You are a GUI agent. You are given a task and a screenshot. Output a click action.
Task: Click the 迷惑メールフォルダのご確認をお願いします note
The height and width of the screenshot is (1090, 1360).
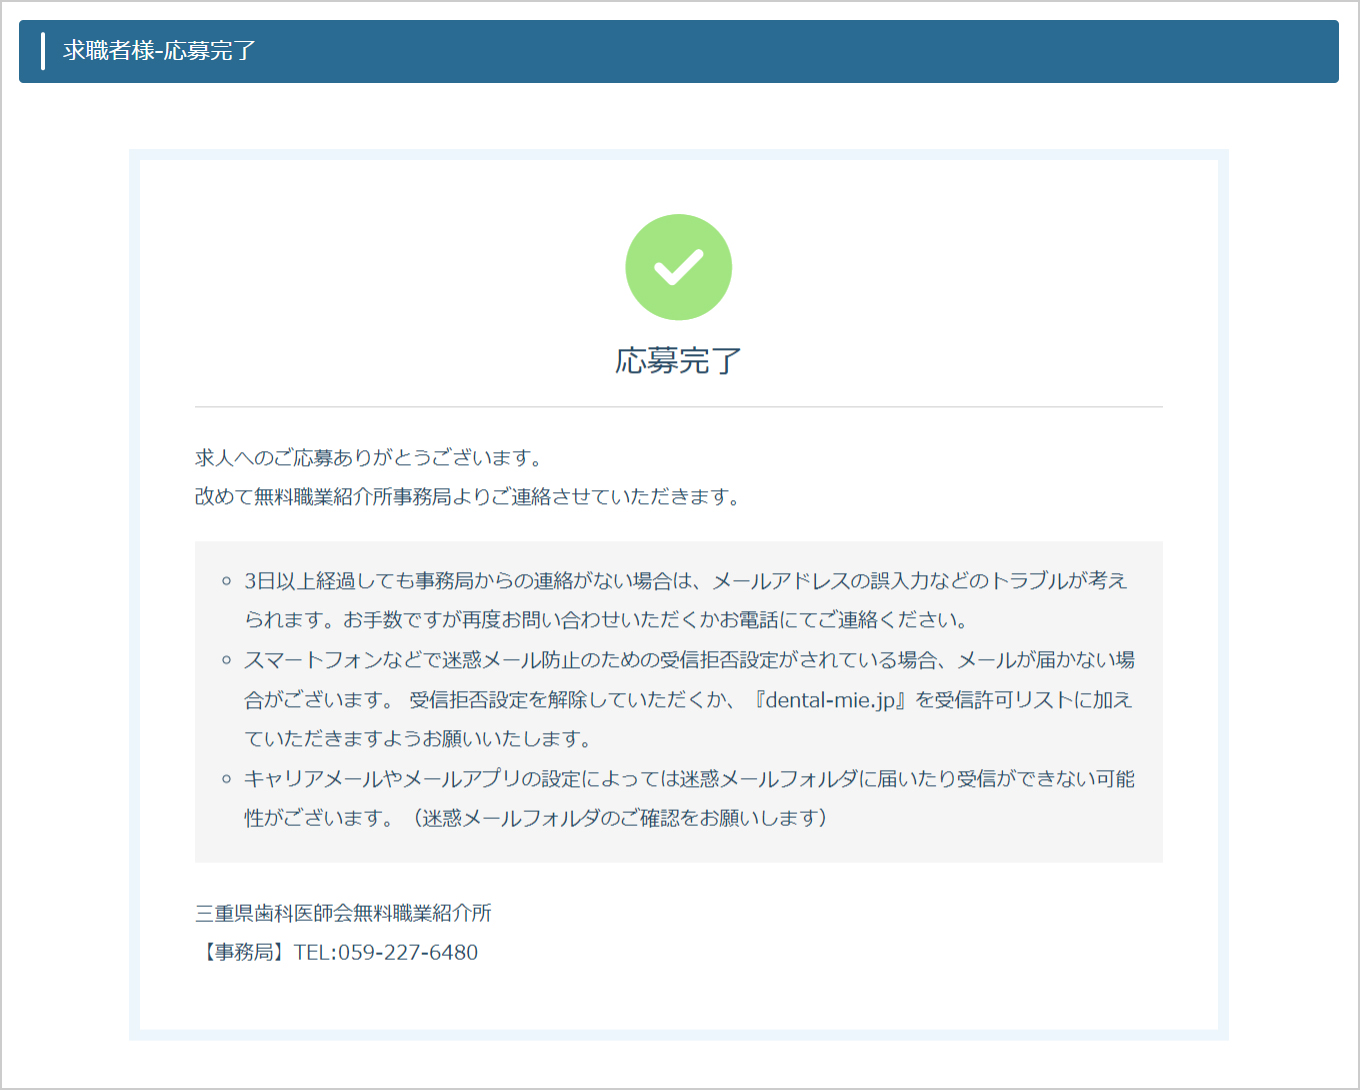[x=620, y=818]
